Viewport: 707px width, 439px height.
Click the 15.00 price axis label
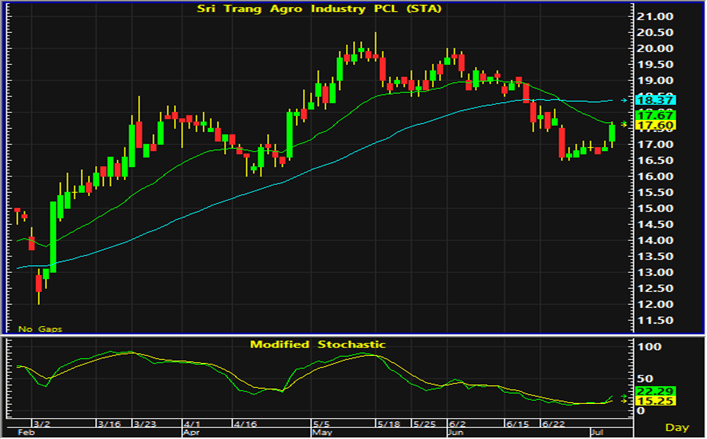click(654, 209)
